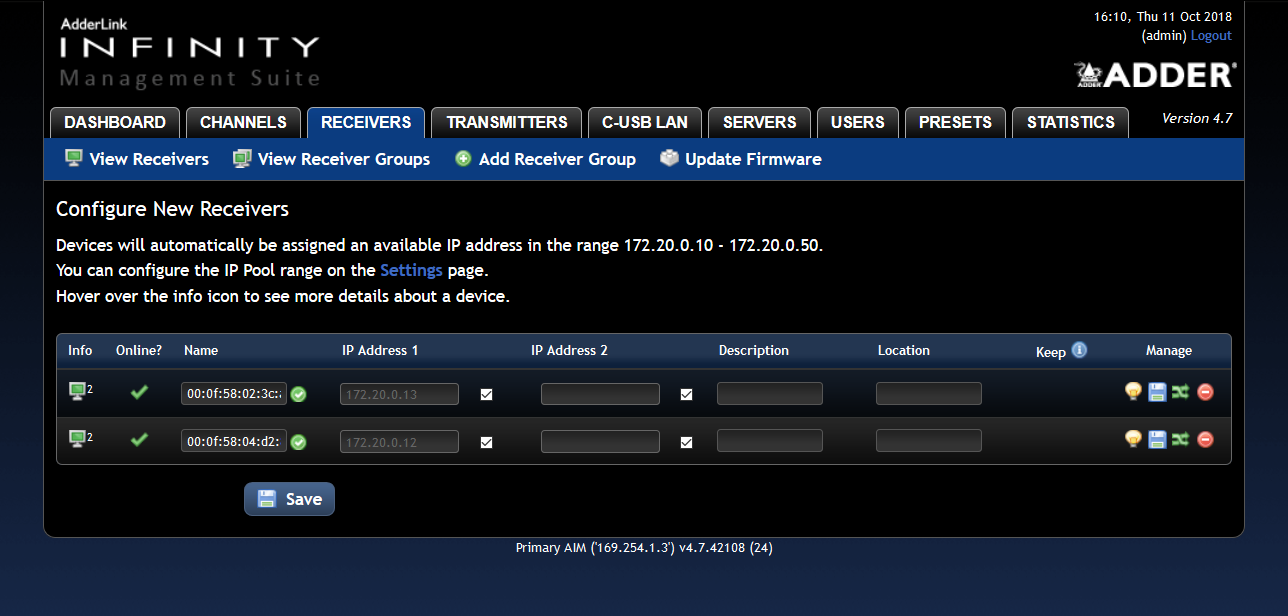The height and width of the screenshot is (616, 1288).
Task: Open the USERS tab
Action: coord(858,122)
